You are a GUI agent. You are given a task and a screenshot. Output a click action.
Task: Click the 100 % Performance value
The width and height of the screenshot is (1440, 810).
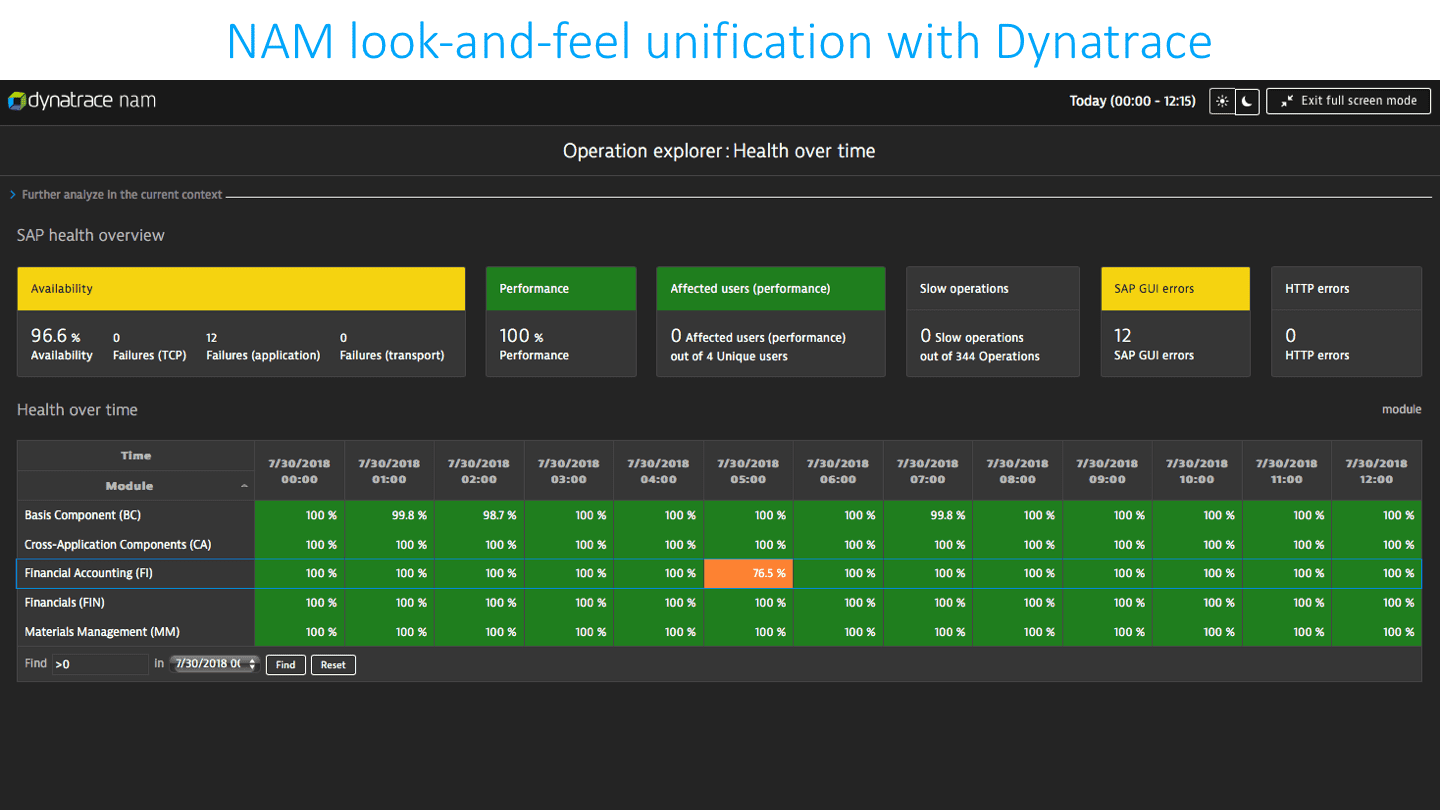(534, 345)
